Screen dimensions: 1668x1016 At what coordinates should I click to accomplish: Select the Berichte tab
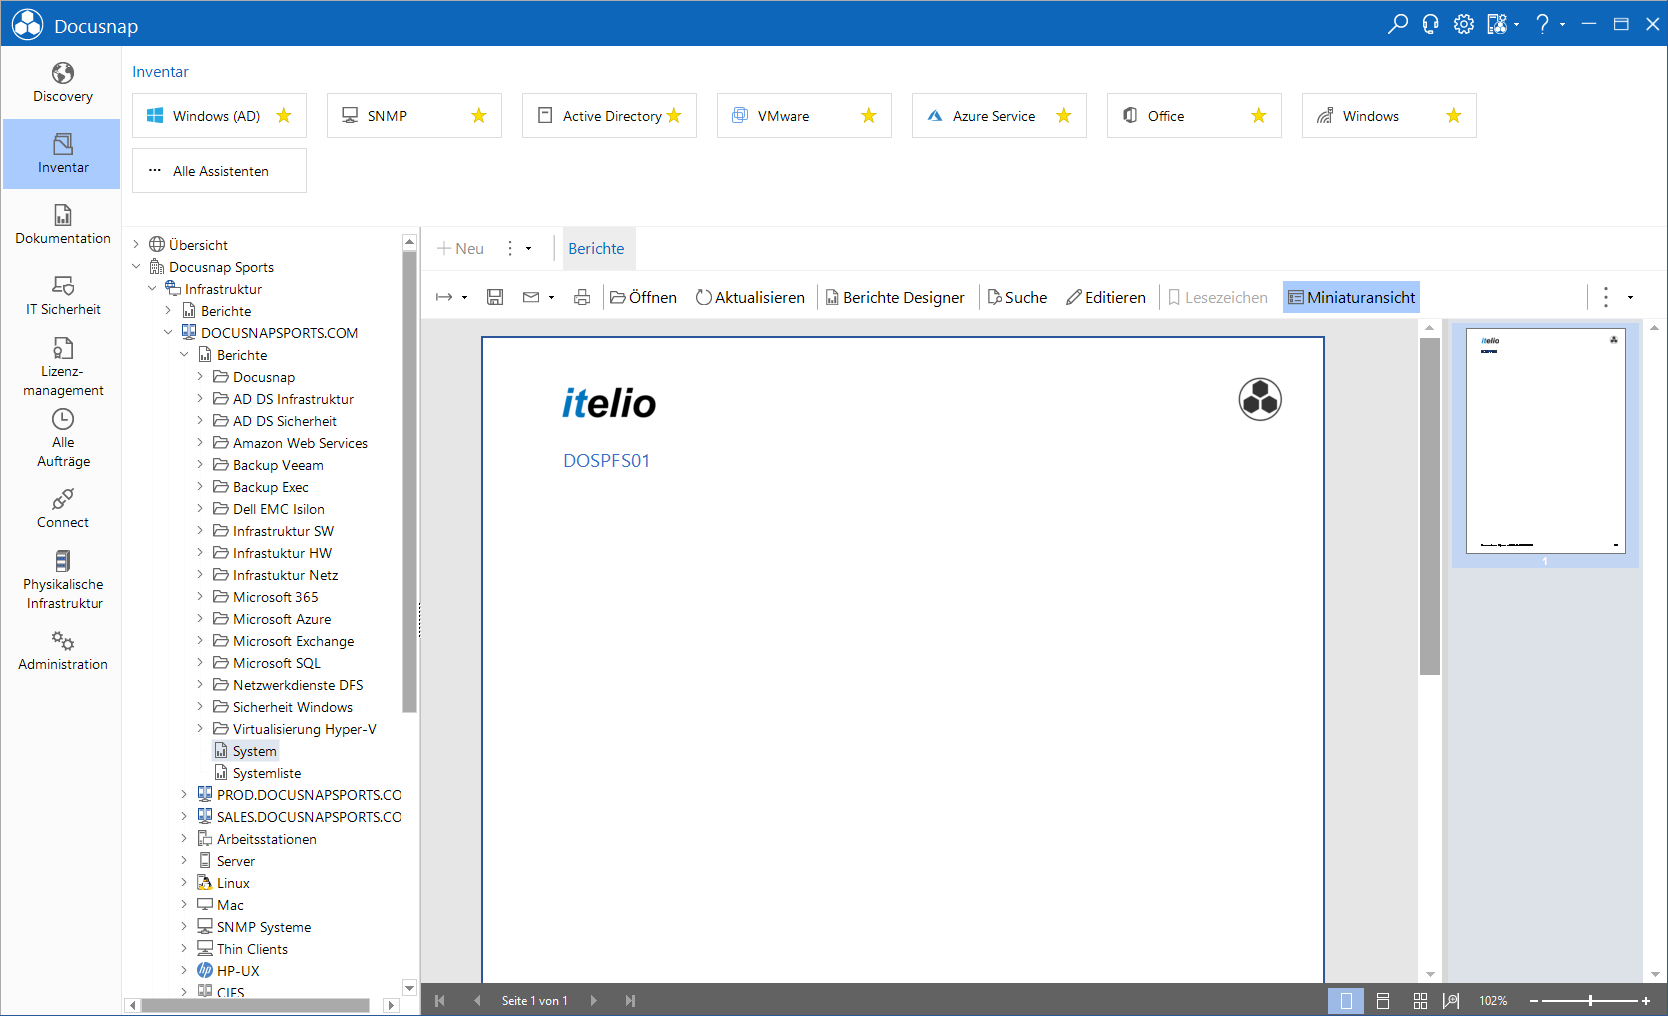point(596,249)
